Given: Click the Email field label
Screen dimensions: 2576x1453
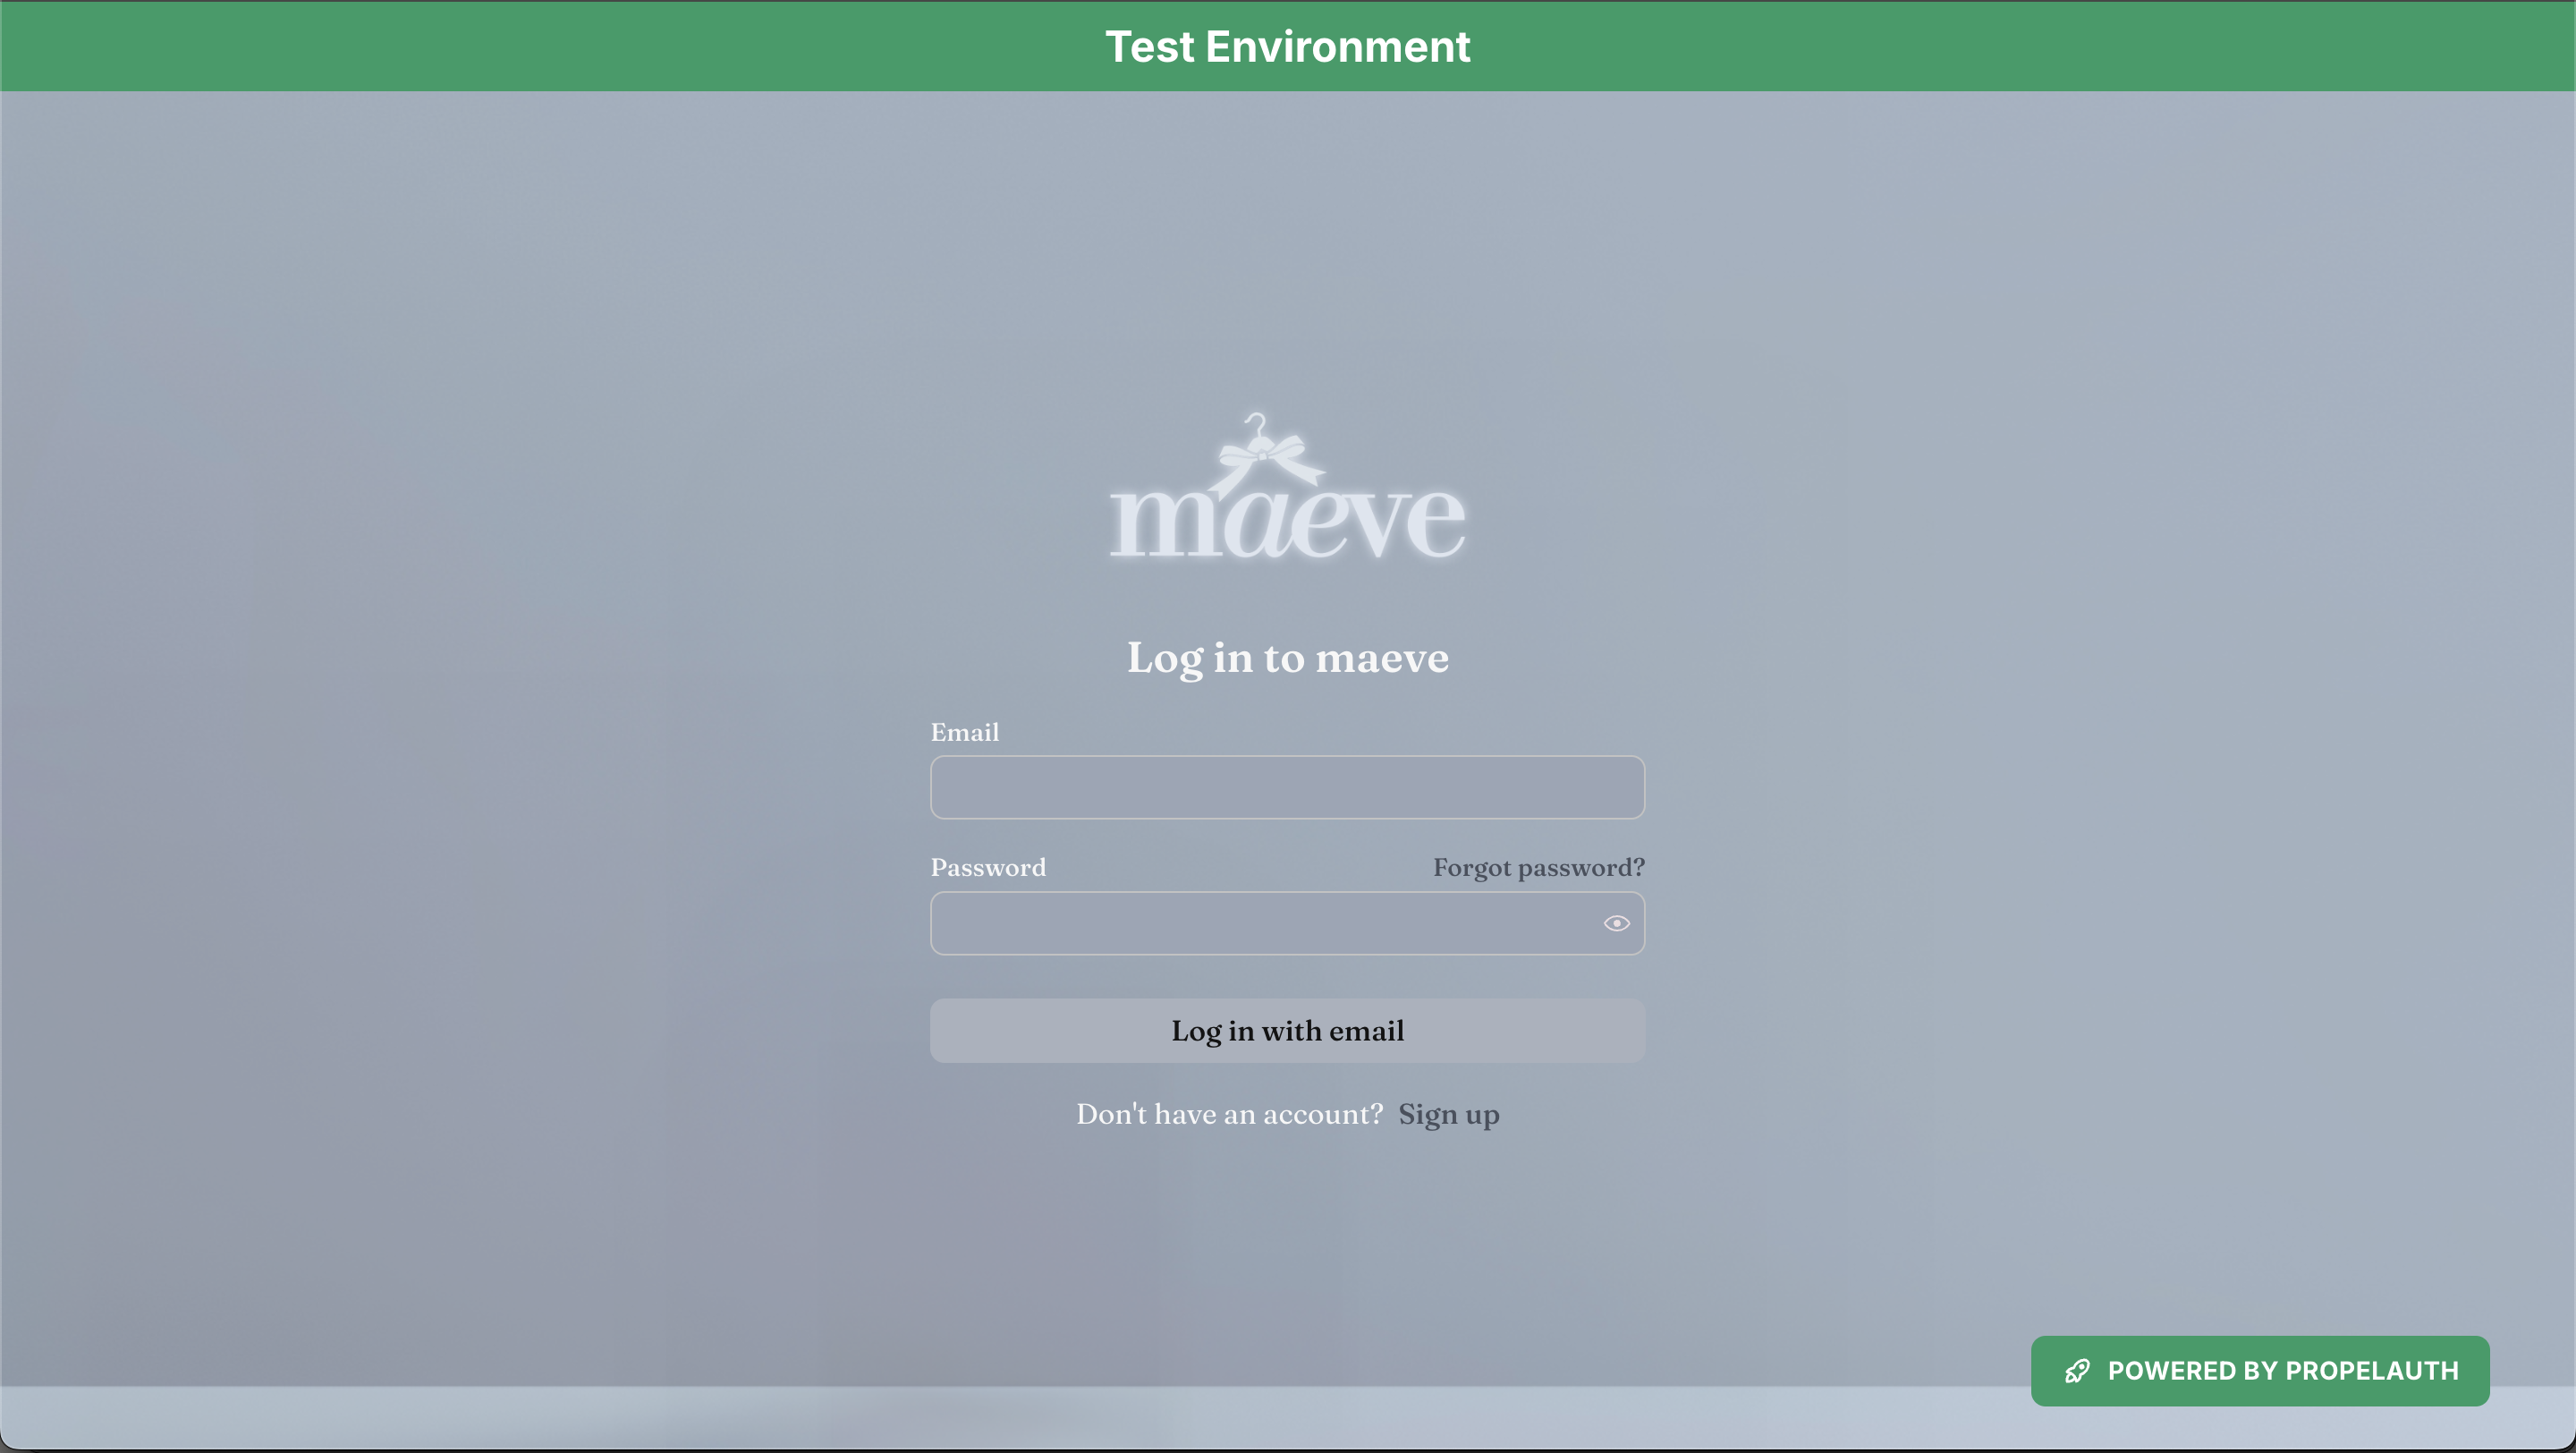Looking at the screenshot, I should (x=964, y=732).
